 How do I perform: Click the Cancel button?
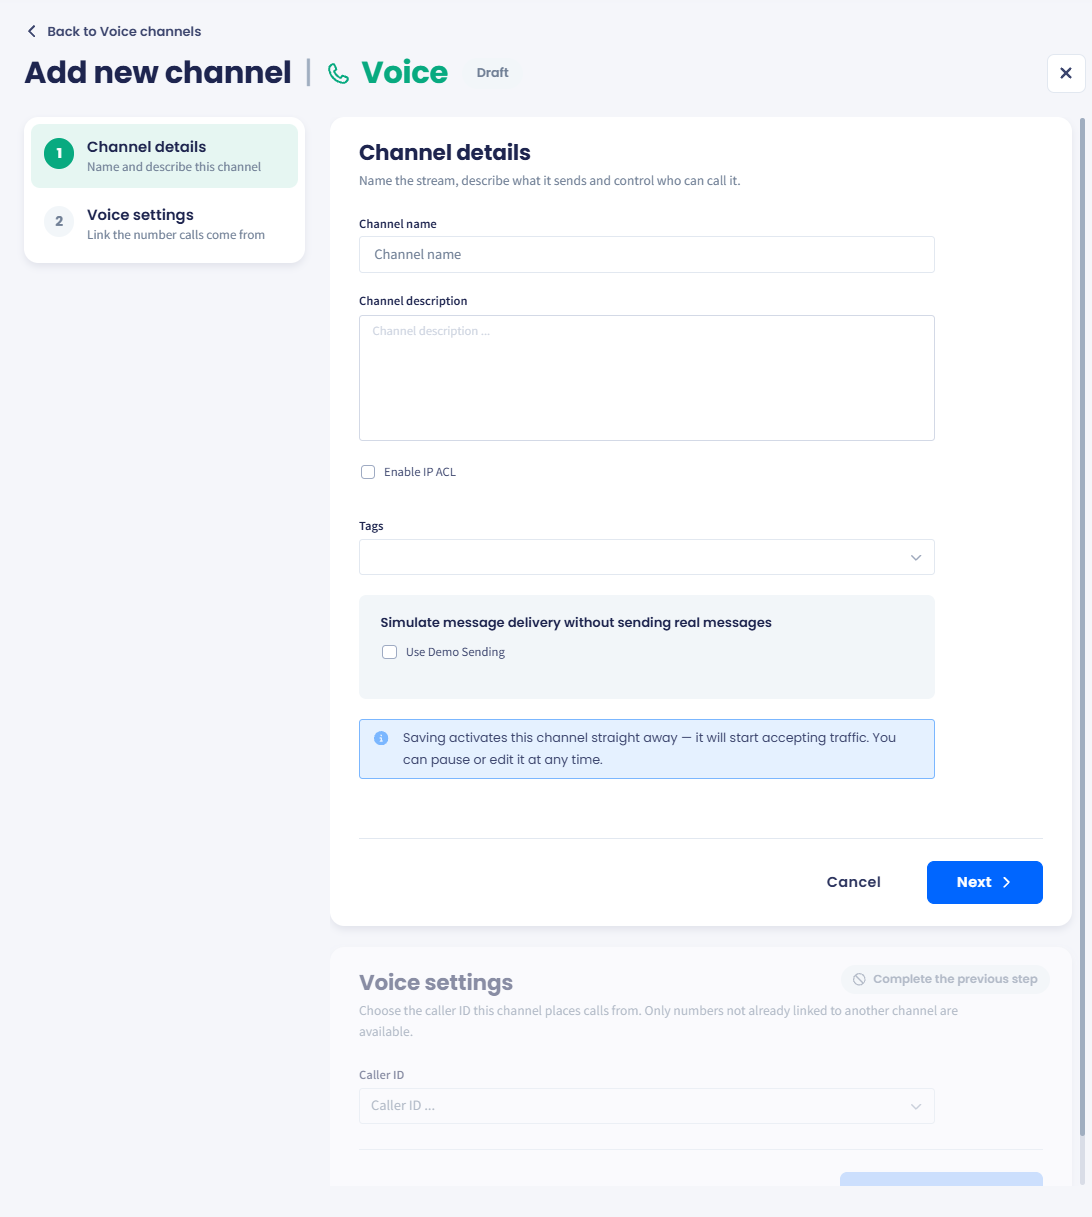pos(854,882)
